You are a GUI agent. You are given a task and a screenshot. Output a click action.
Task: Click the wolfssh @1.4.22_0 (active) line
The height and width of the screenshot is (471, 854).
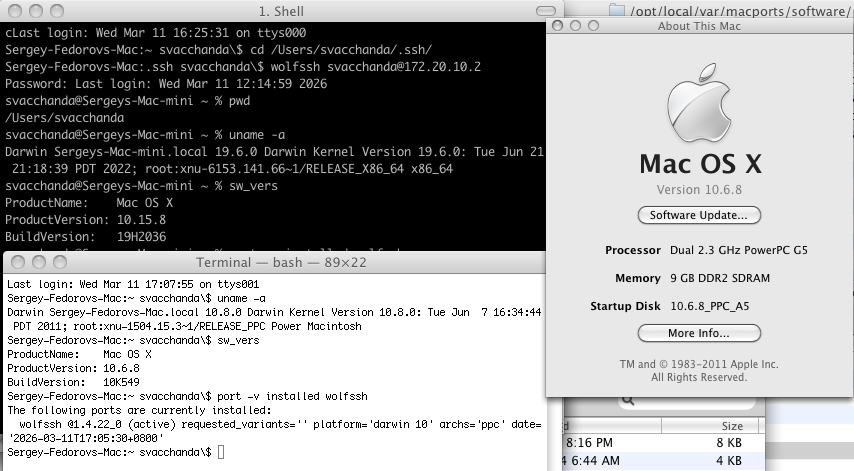280,424
